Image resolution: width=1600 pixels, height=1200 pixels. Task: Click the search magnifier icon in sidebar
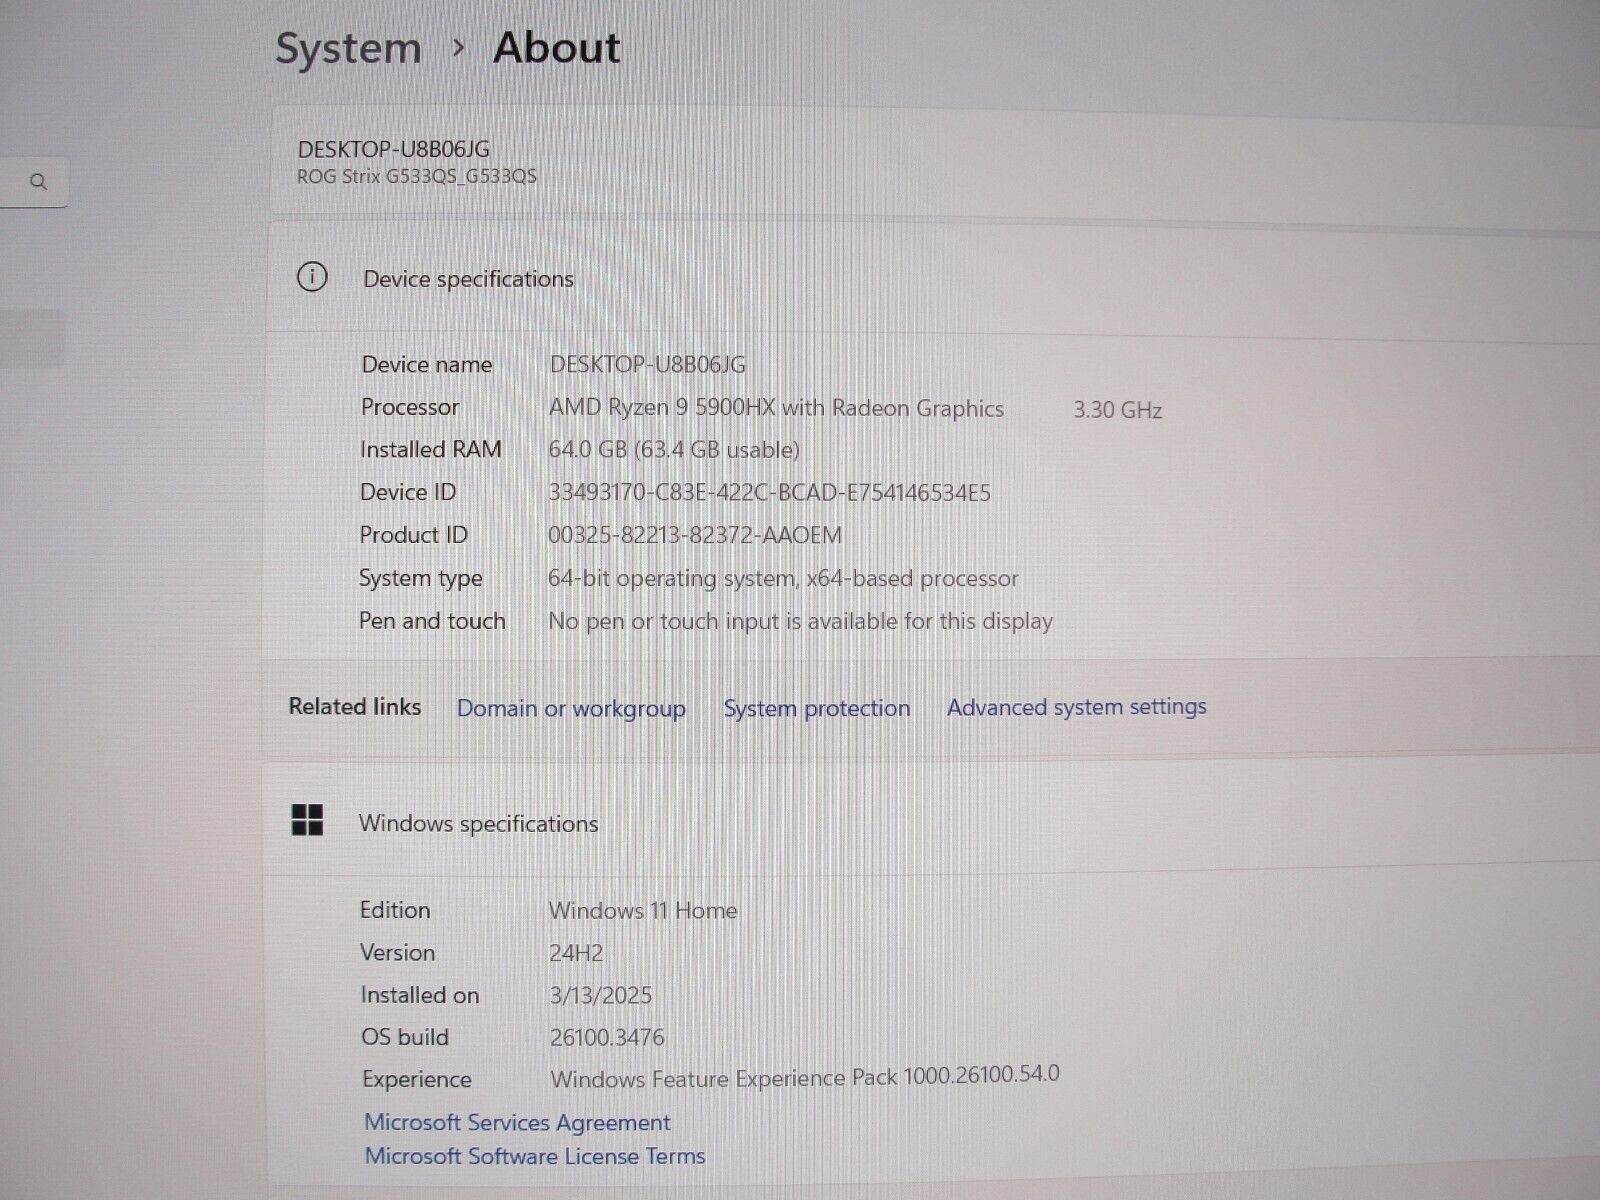click(x=39, y=182)
